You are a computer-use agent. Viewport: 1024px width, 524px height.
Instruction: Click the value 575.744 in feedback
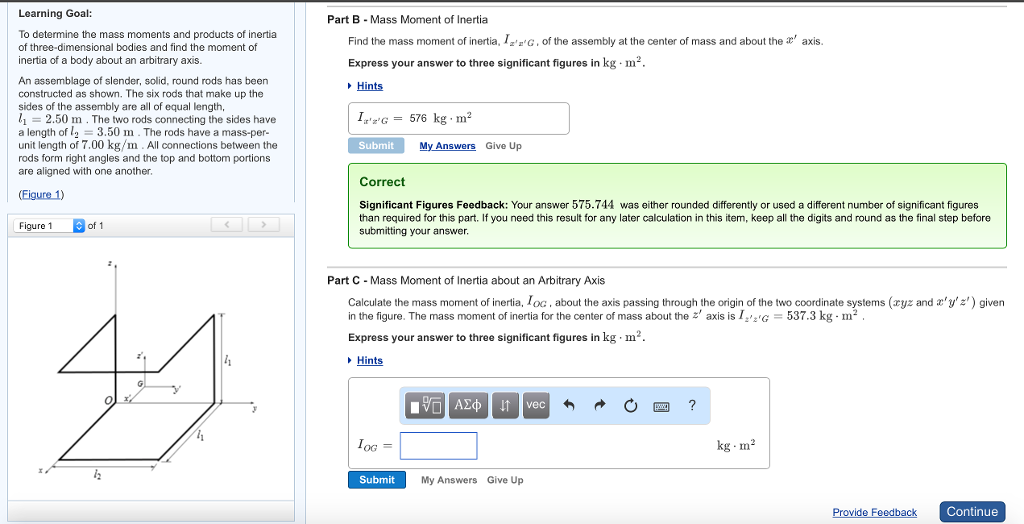[x=593, y=205]
